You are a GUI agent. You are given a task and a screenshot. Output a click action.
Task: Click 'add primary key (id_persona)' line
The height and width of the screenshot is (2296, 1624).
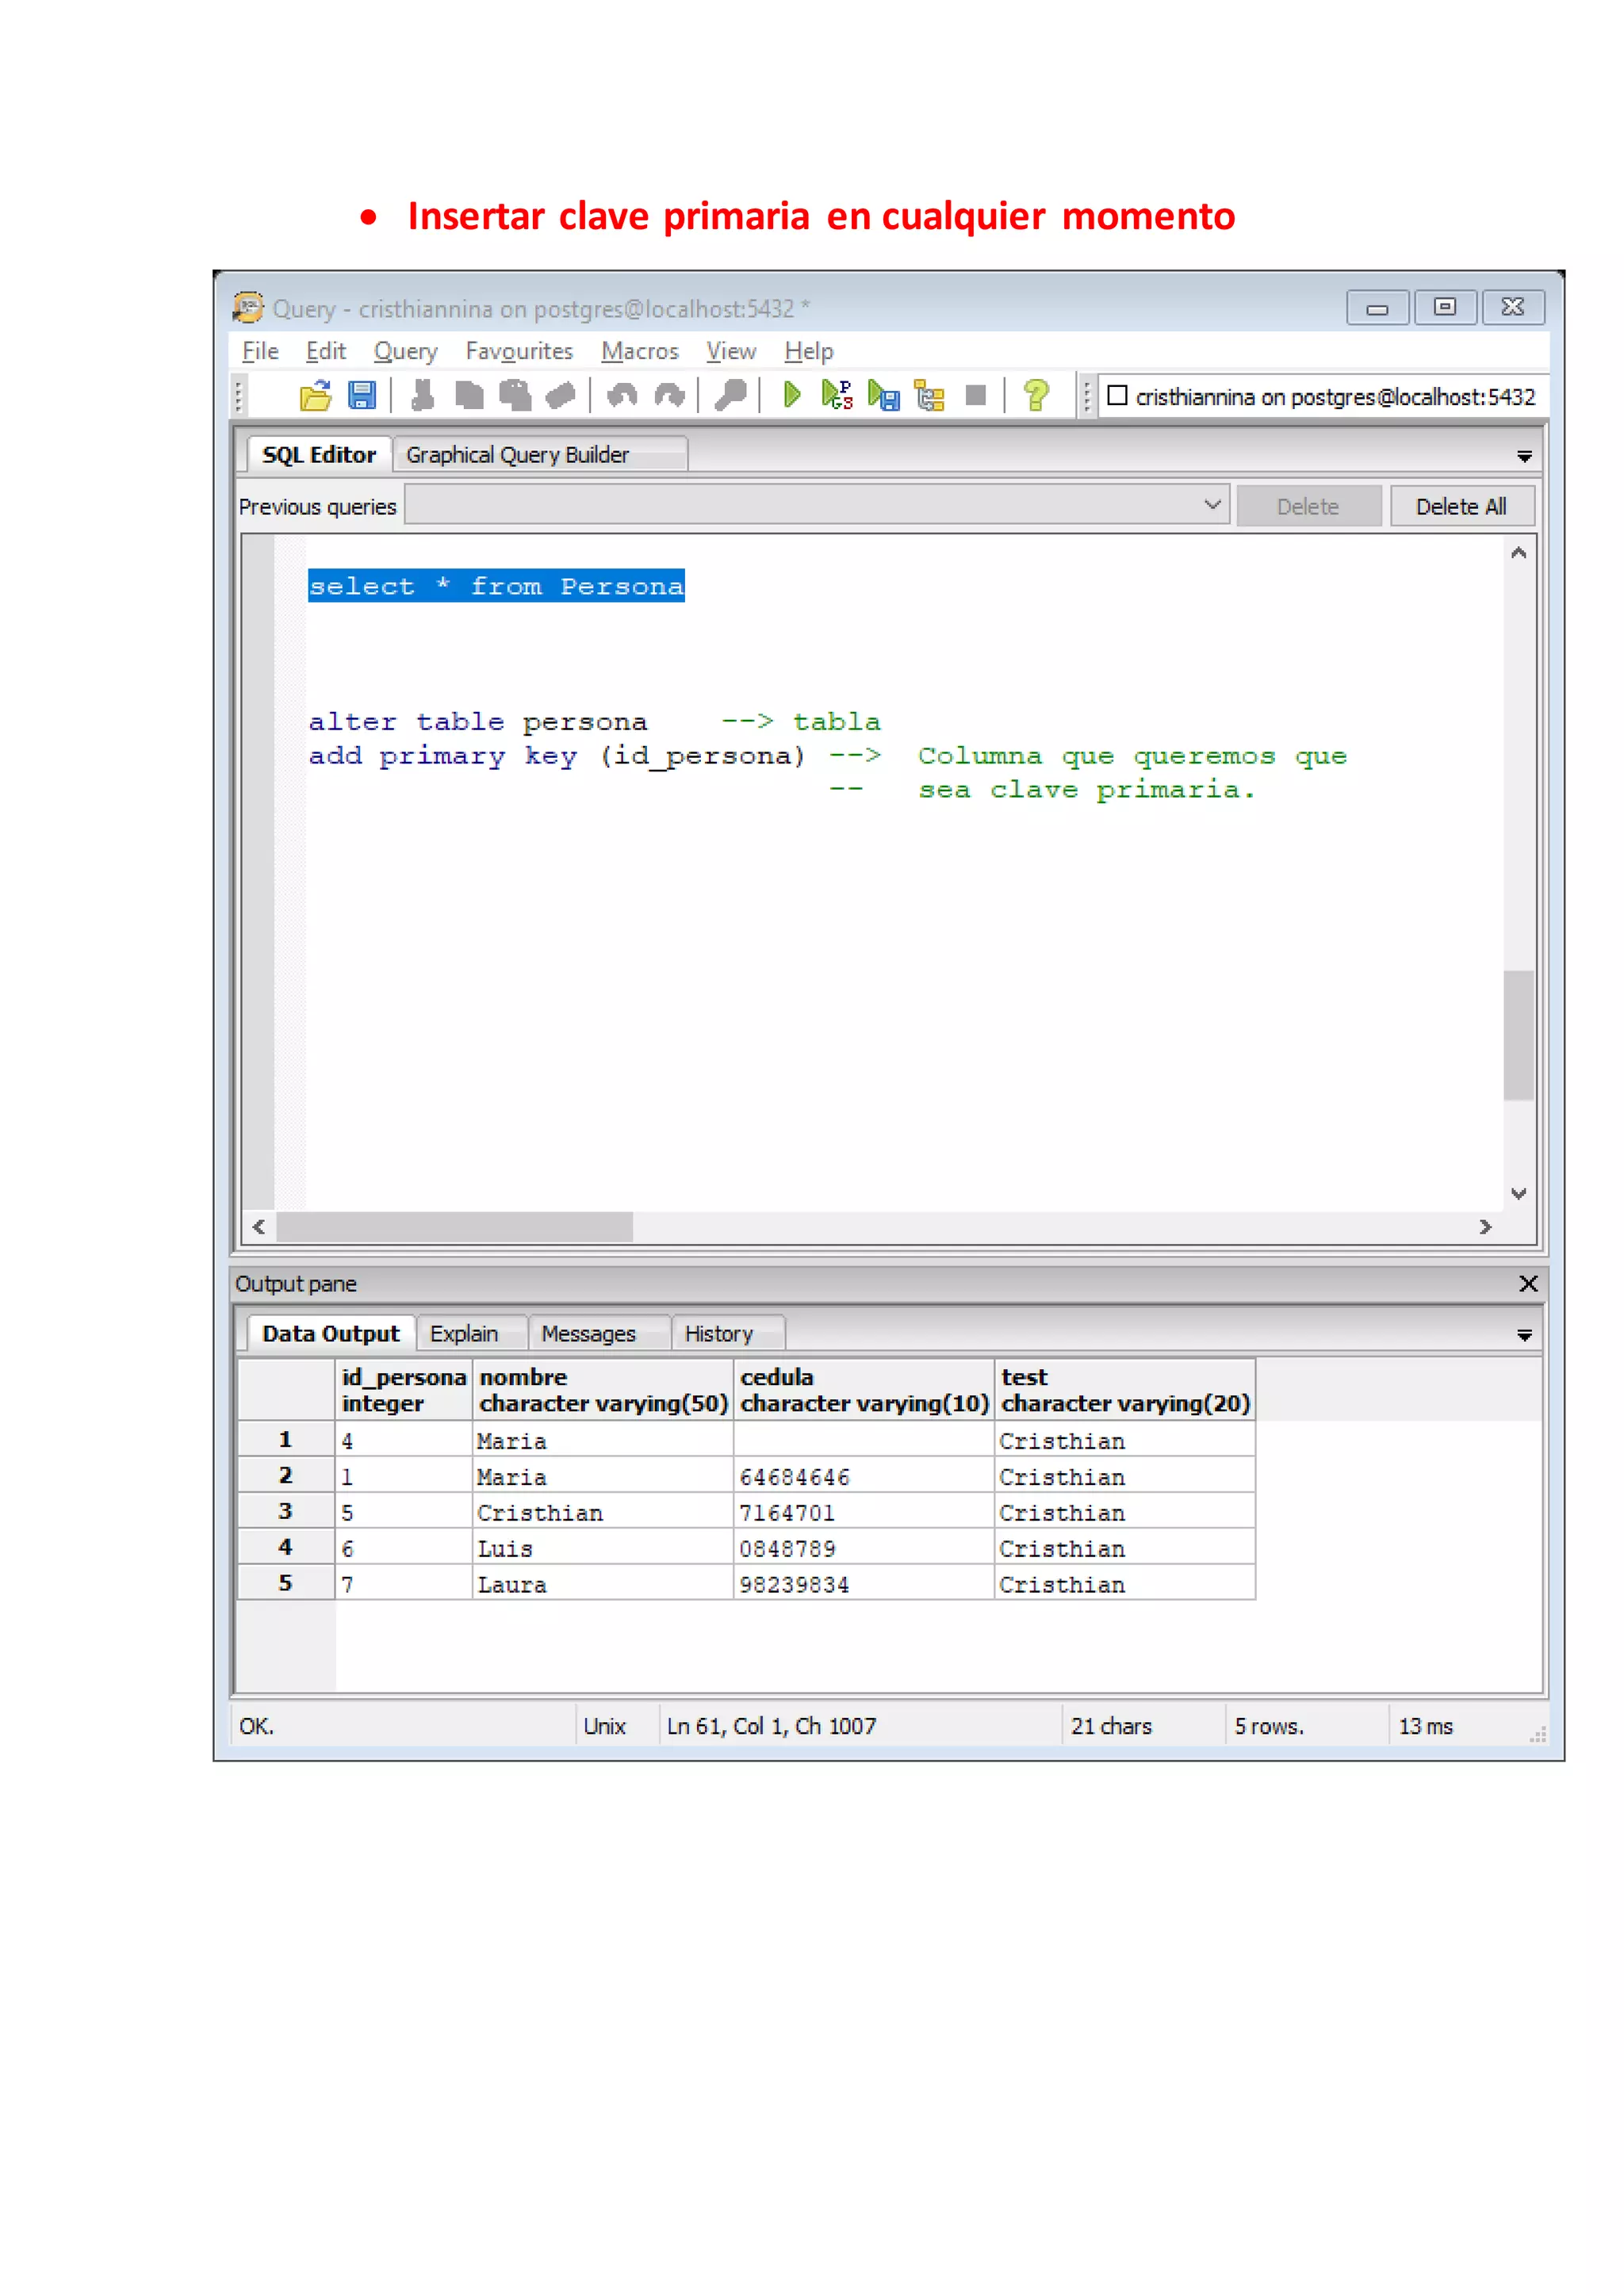[556, 756]
